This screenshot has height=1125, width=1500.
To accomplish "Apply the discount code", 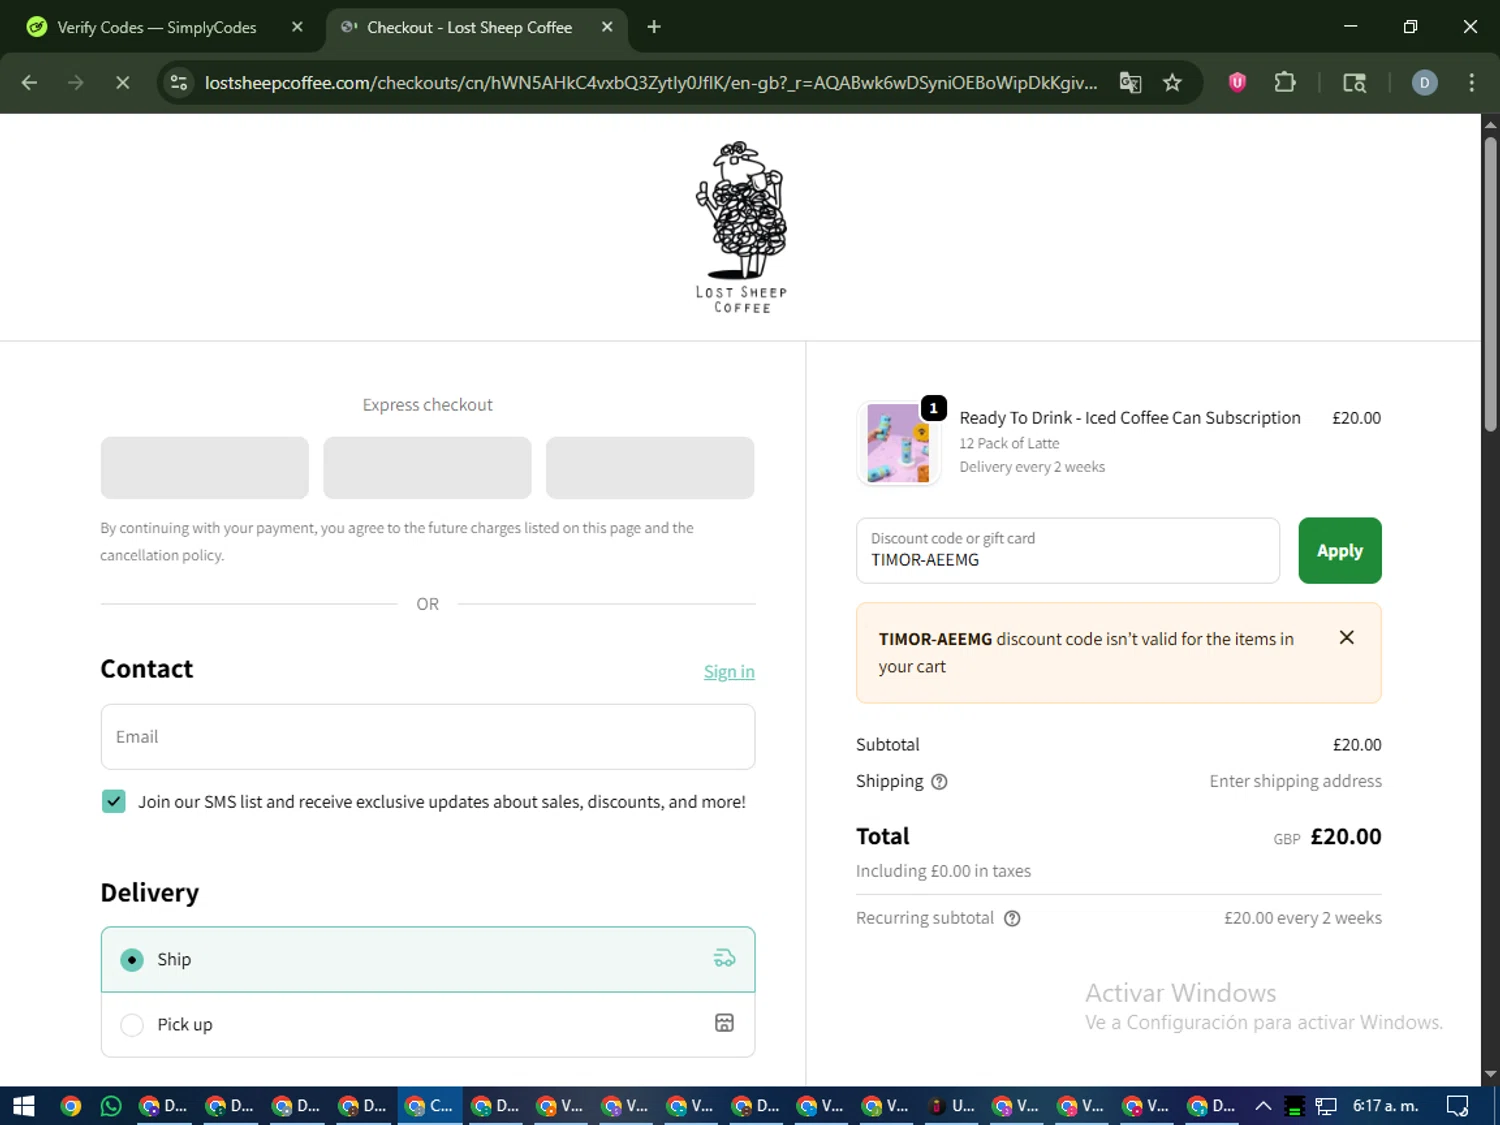I will (1340, 550).
